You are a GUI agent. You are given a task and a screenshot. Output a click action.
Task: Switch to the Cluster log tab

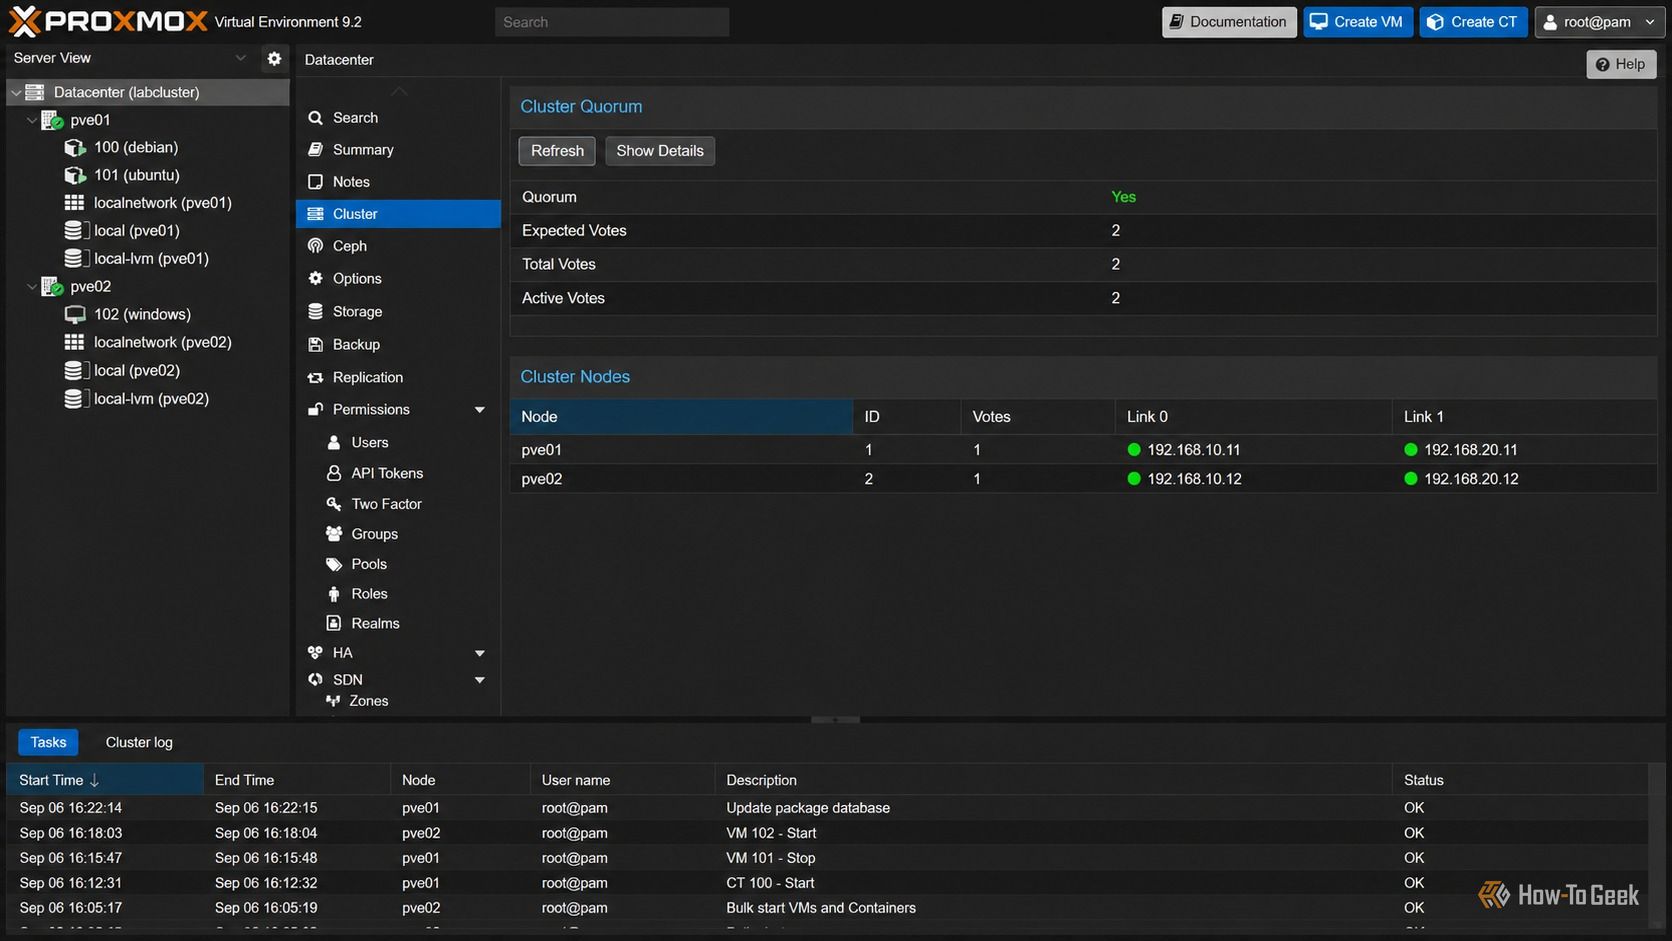tap(139, 742)
